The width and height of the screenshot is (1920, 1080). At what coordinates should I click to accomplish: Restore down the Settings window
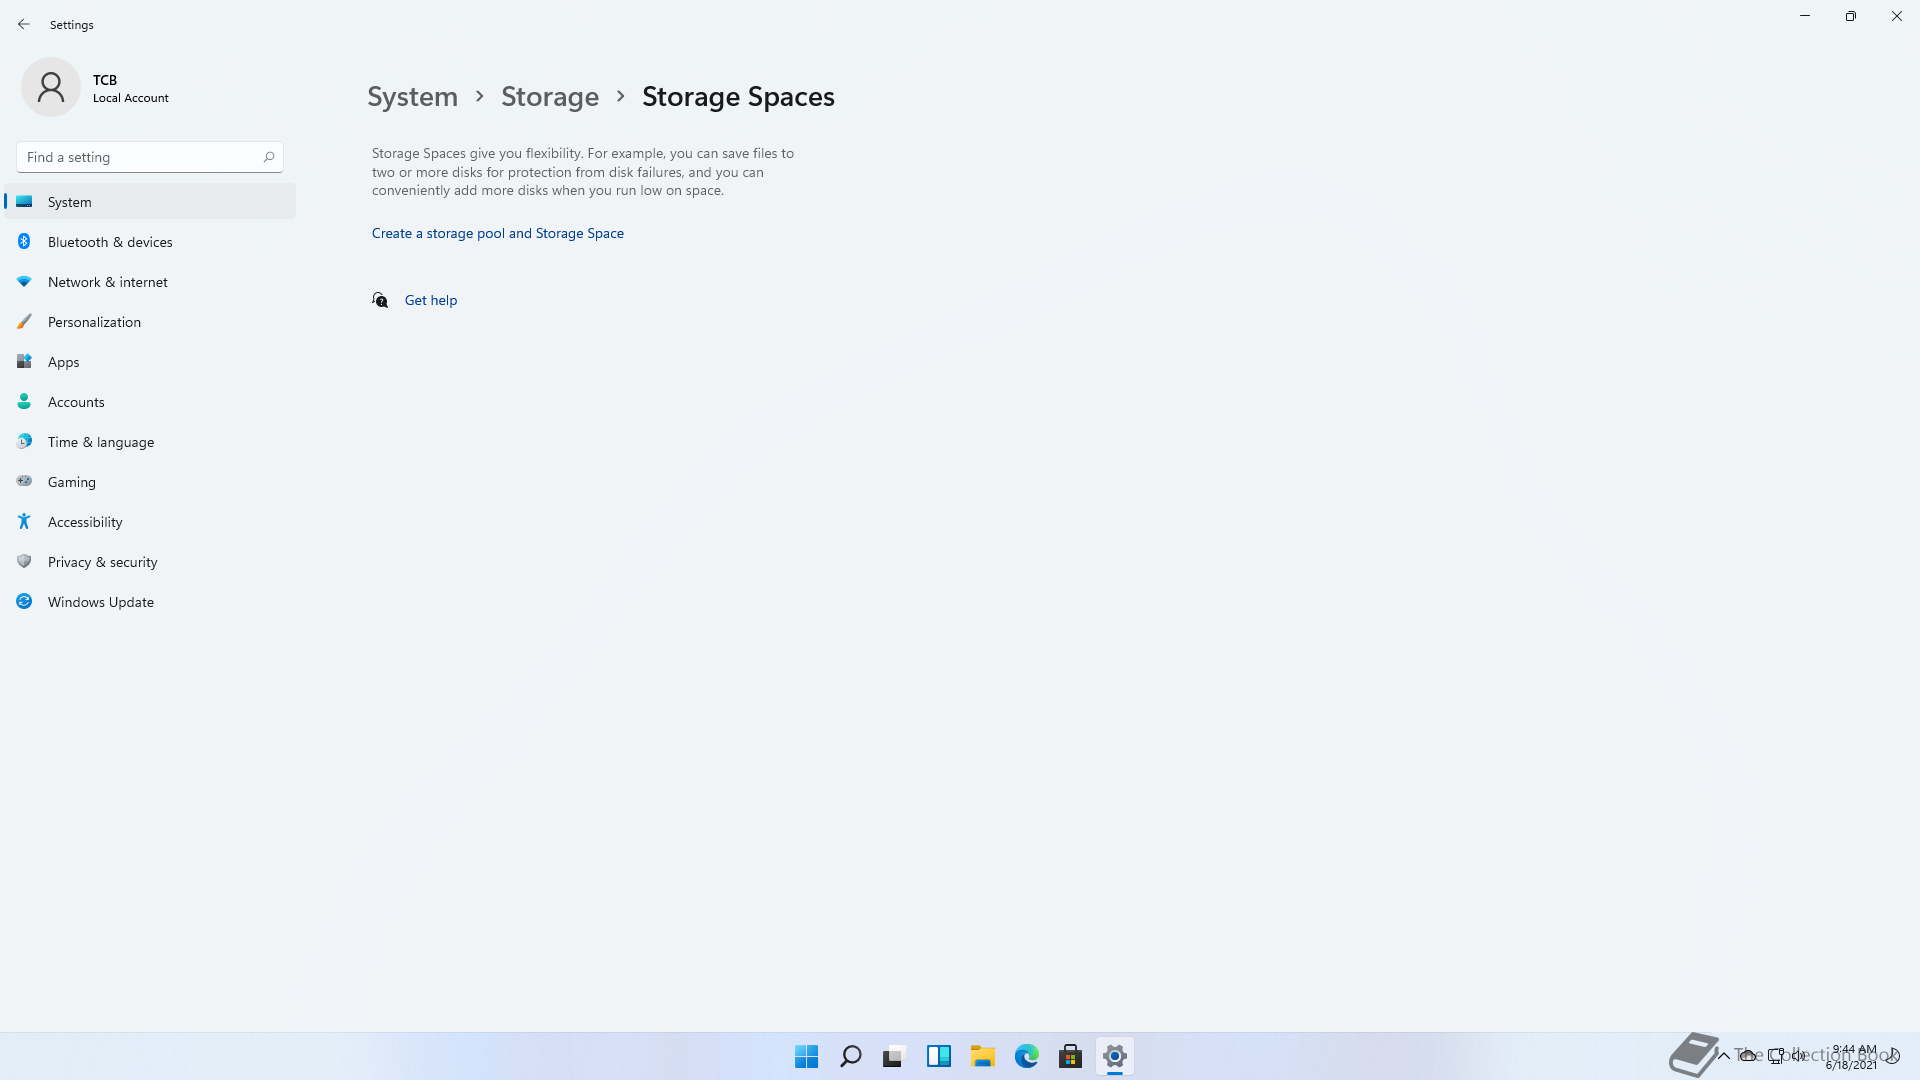1851,16
